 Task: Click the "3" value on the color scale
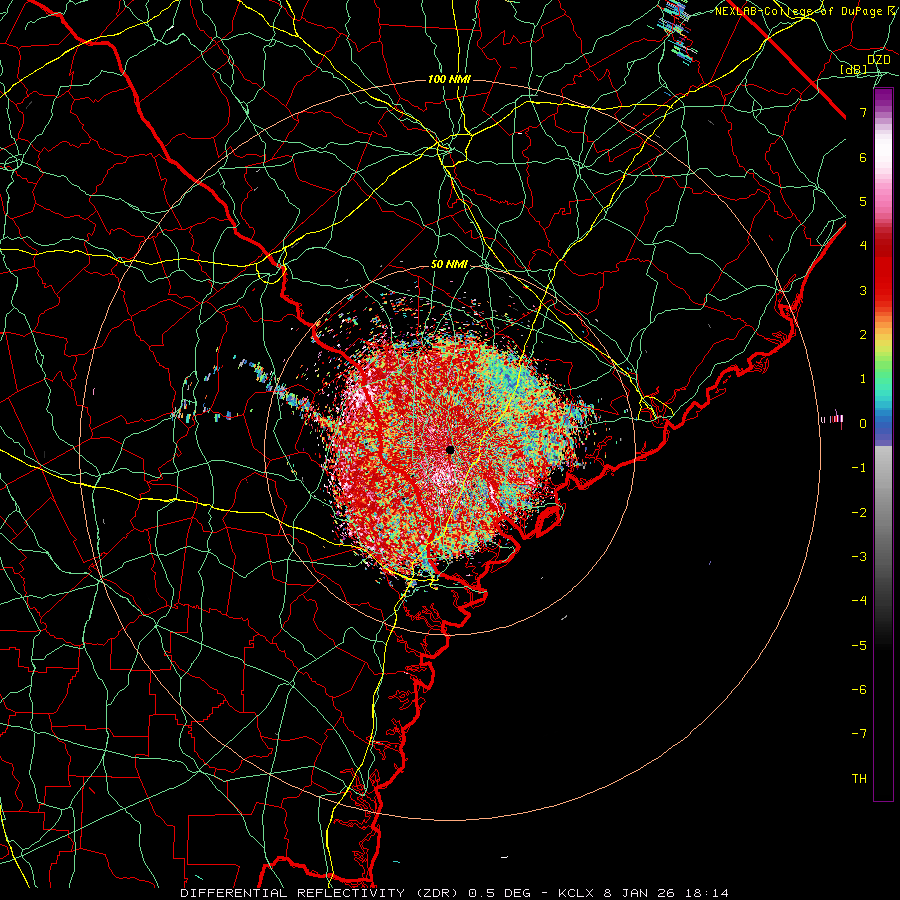point(863,290)
